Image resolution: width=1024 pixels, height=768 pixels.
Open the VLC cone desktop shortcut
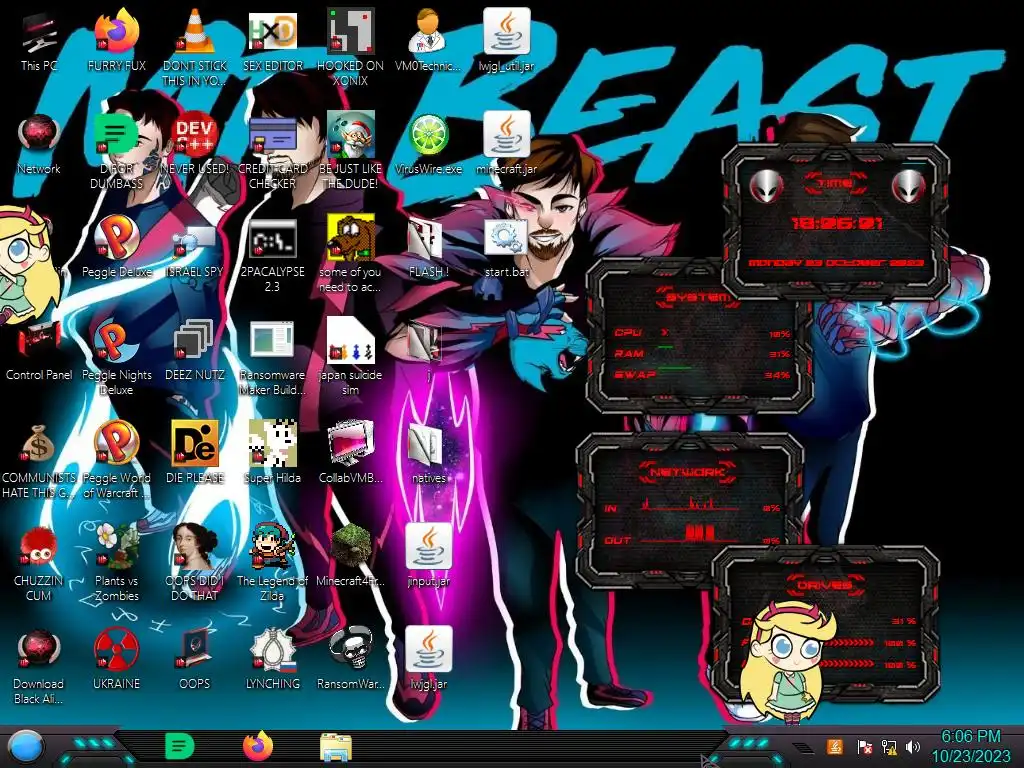[x=195, y=48]
